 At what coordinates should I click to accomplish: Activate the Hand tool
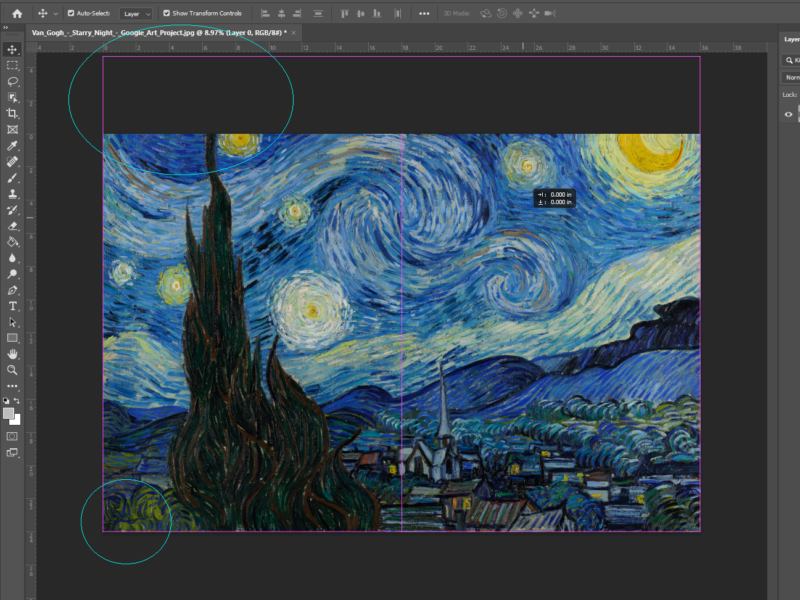click(x=13, y=354)
